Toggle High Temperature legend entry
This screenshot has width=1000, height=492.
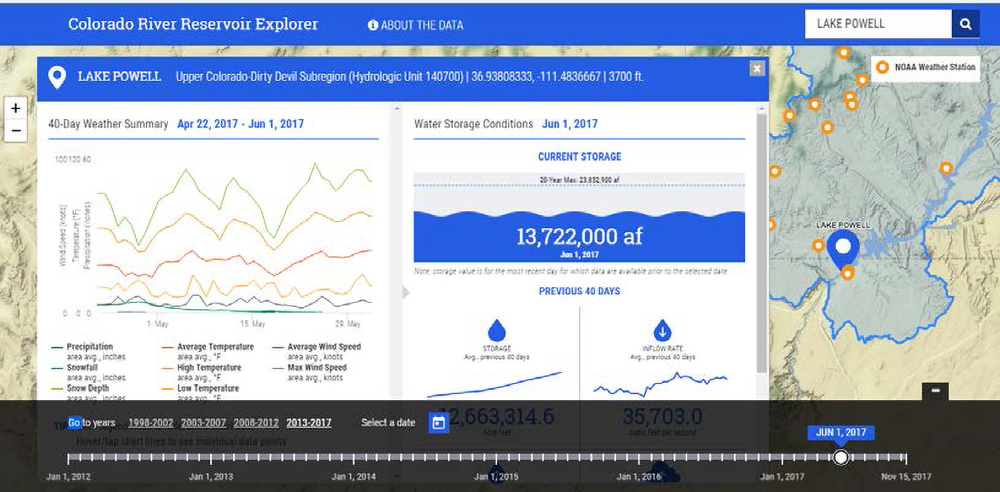[x=202, y=373]
